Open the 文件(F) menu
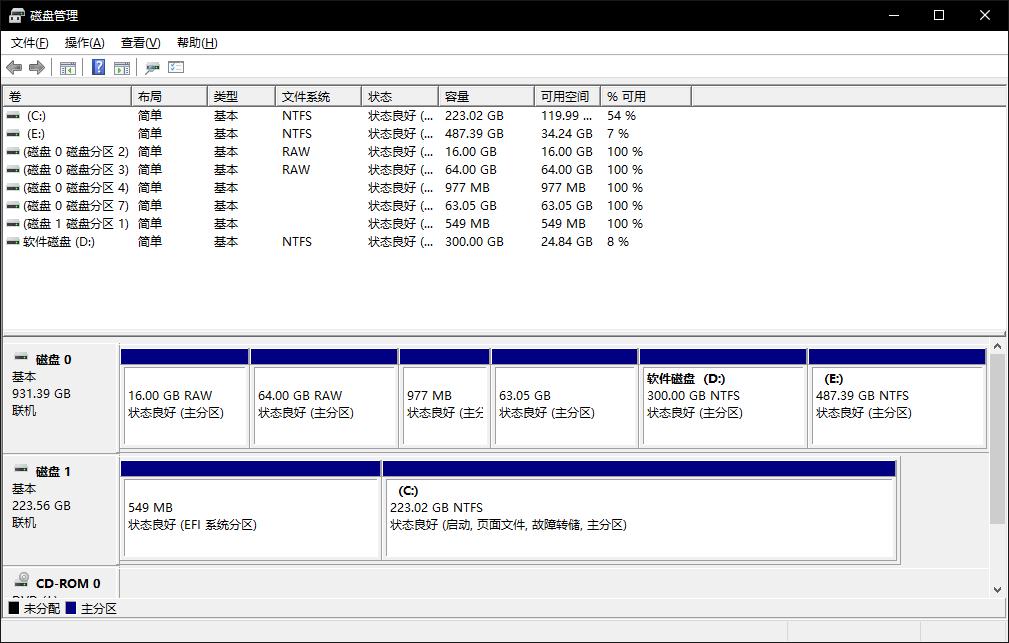This screenshot has height=643, width=1009. pos(29,43)
